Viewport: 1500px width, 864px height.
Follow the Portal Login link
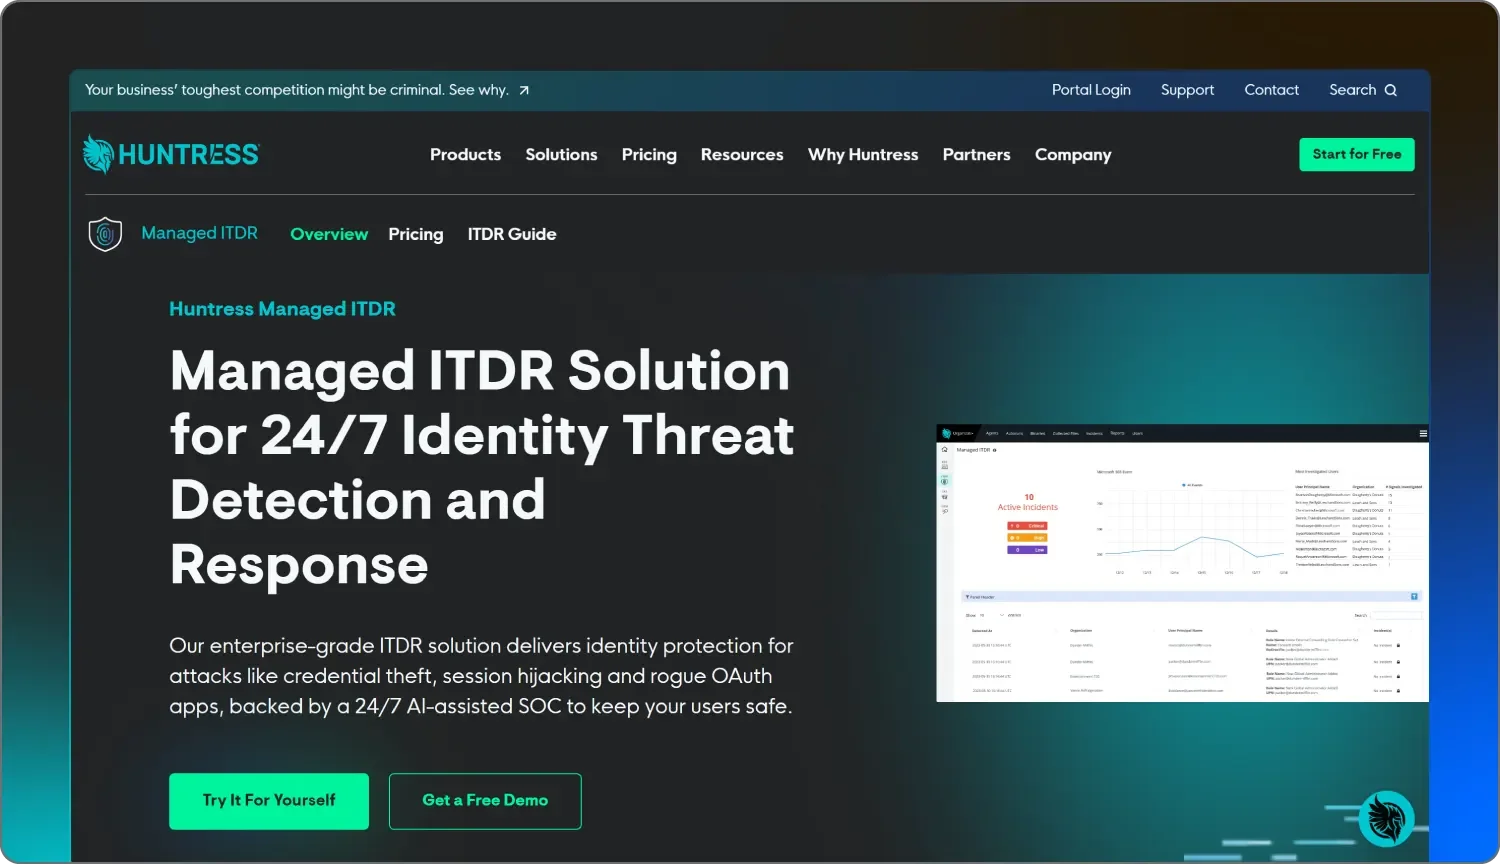pyautogui.click(x=1091, y=90)
